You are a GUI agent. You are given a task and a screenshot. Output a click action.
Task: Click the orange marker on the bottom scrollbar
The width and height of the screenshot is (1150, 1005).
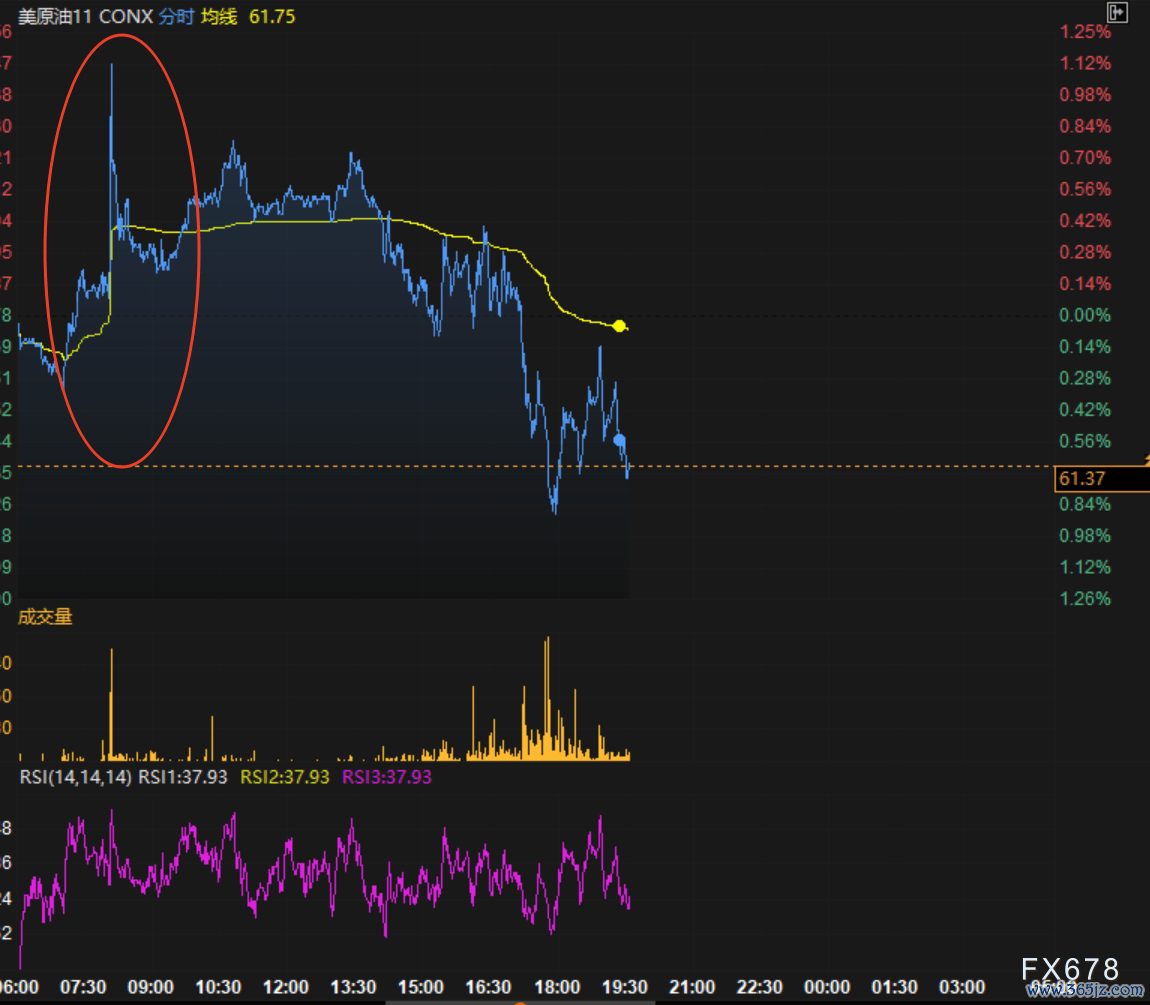click(518, 1001)
